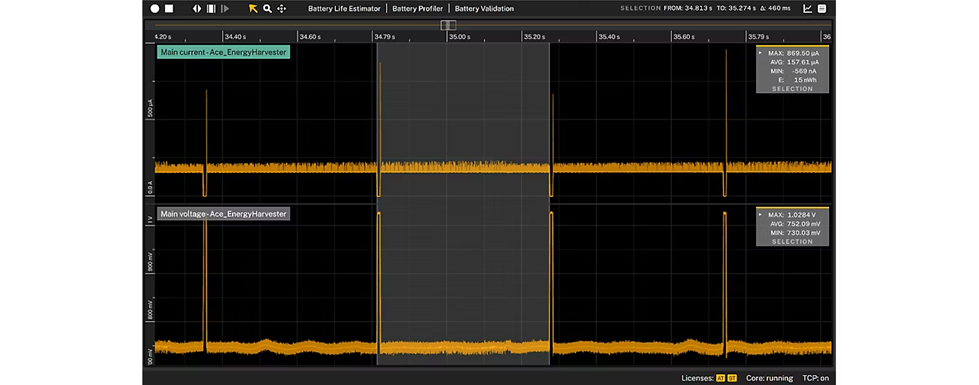Click the 35.00 s time ruler tick

point(460,37)
